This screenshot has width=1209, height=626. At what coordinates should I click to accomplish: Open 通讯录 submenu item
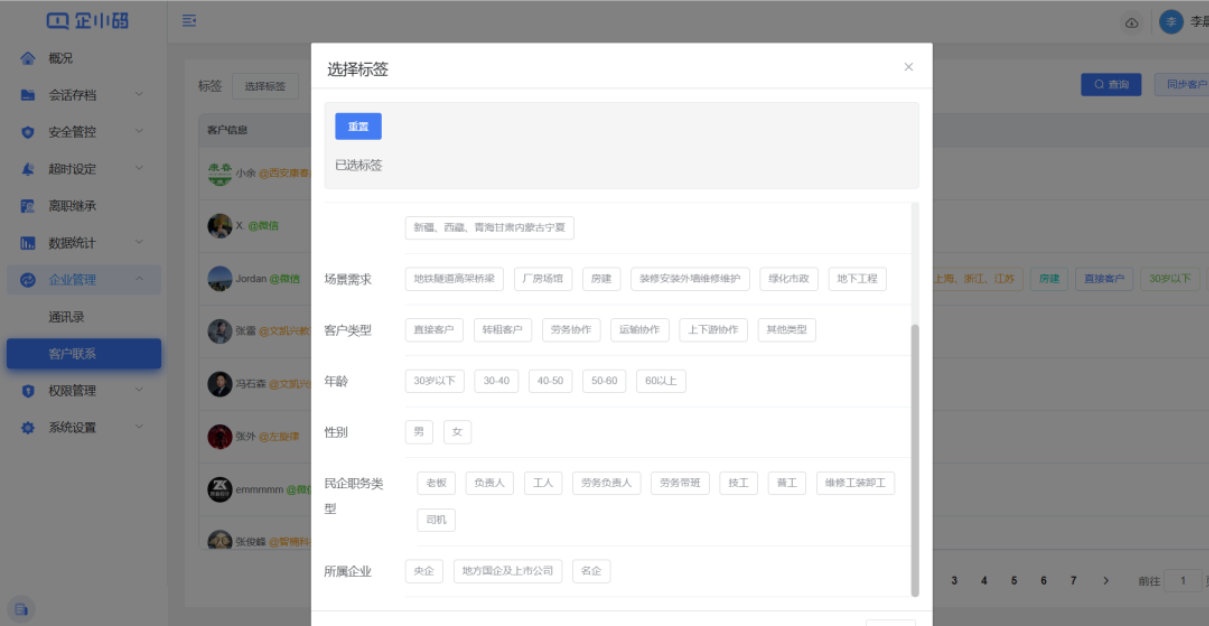[x=83, y=317]
